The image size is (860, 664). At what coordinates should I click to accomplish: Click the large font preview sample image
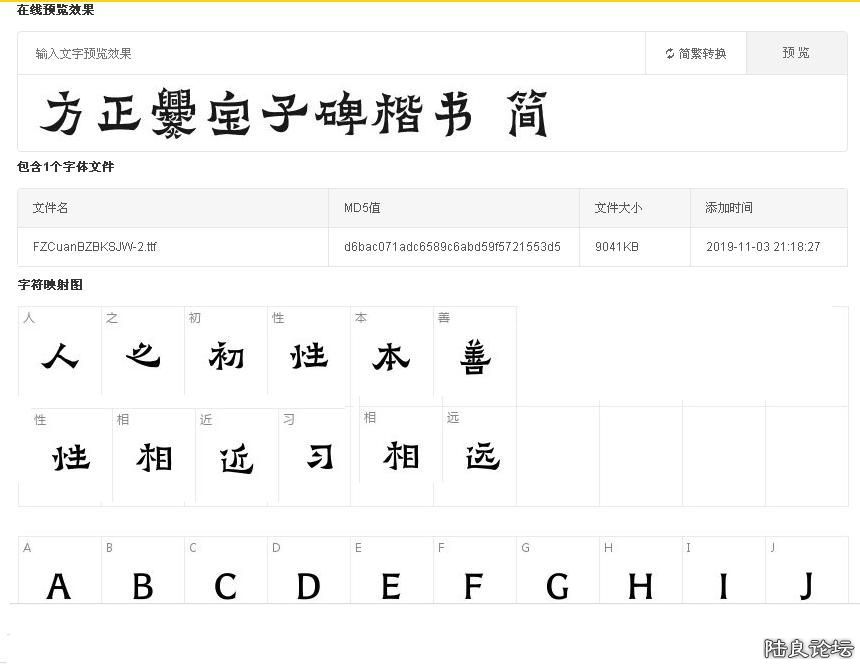click(x=294, y=114)
